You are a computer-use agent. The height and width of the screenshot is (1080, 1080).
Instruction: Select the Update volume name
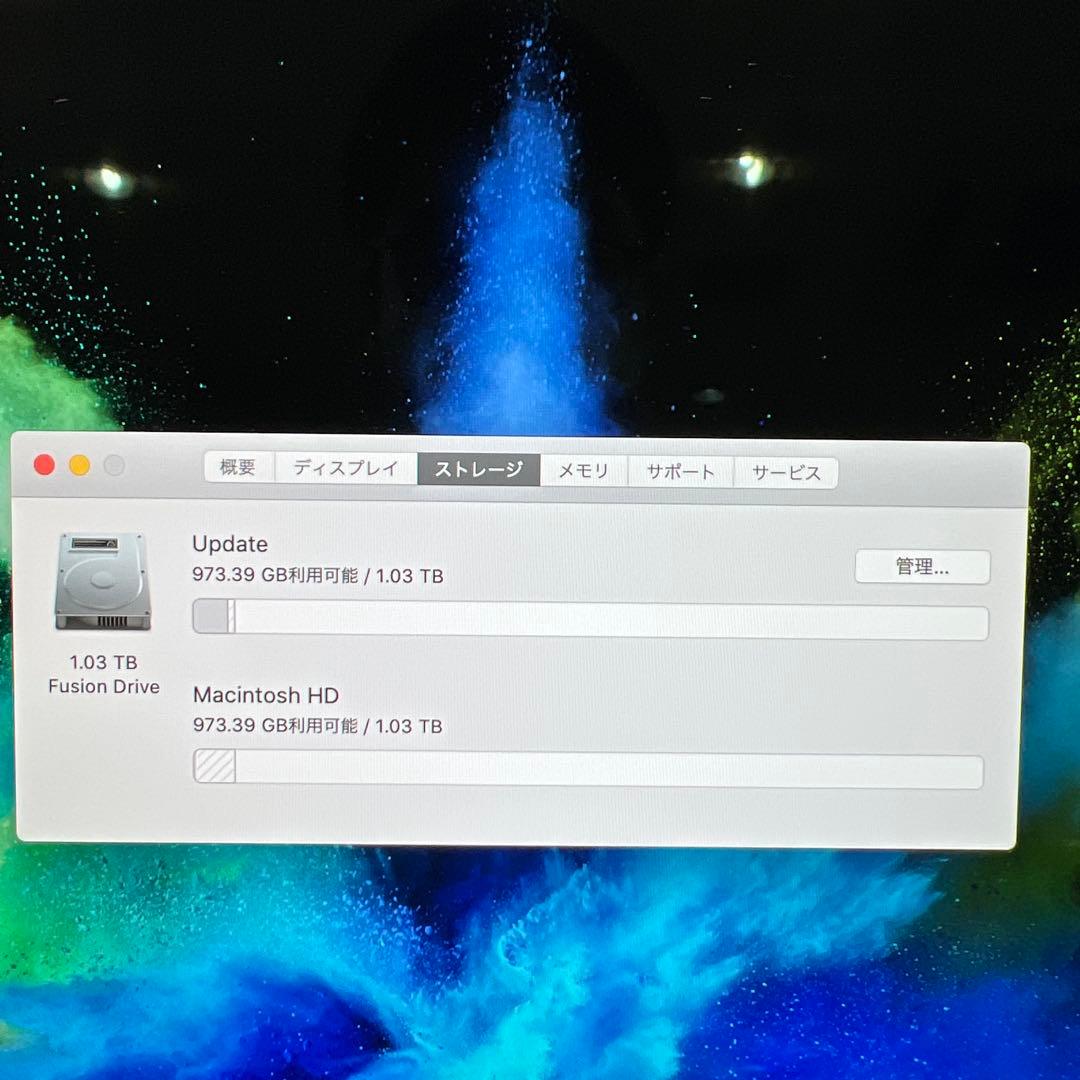pos(230,545)
